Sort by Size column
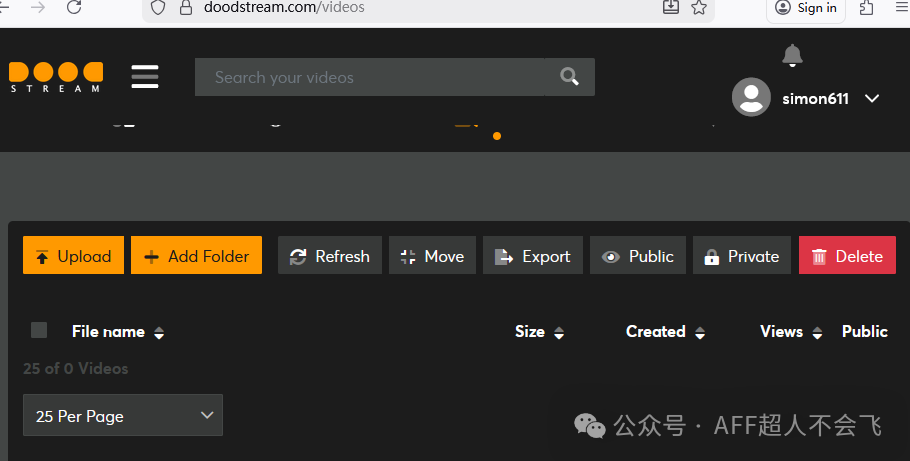Image resolution: width=910 pixels, height=461 pixels. (x=530, y=332)
